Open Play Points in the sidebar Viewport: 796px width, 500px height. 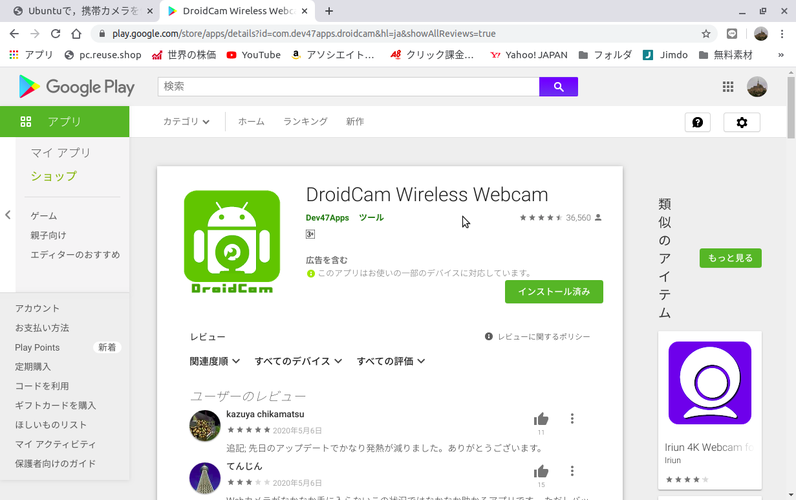[37, 347]
